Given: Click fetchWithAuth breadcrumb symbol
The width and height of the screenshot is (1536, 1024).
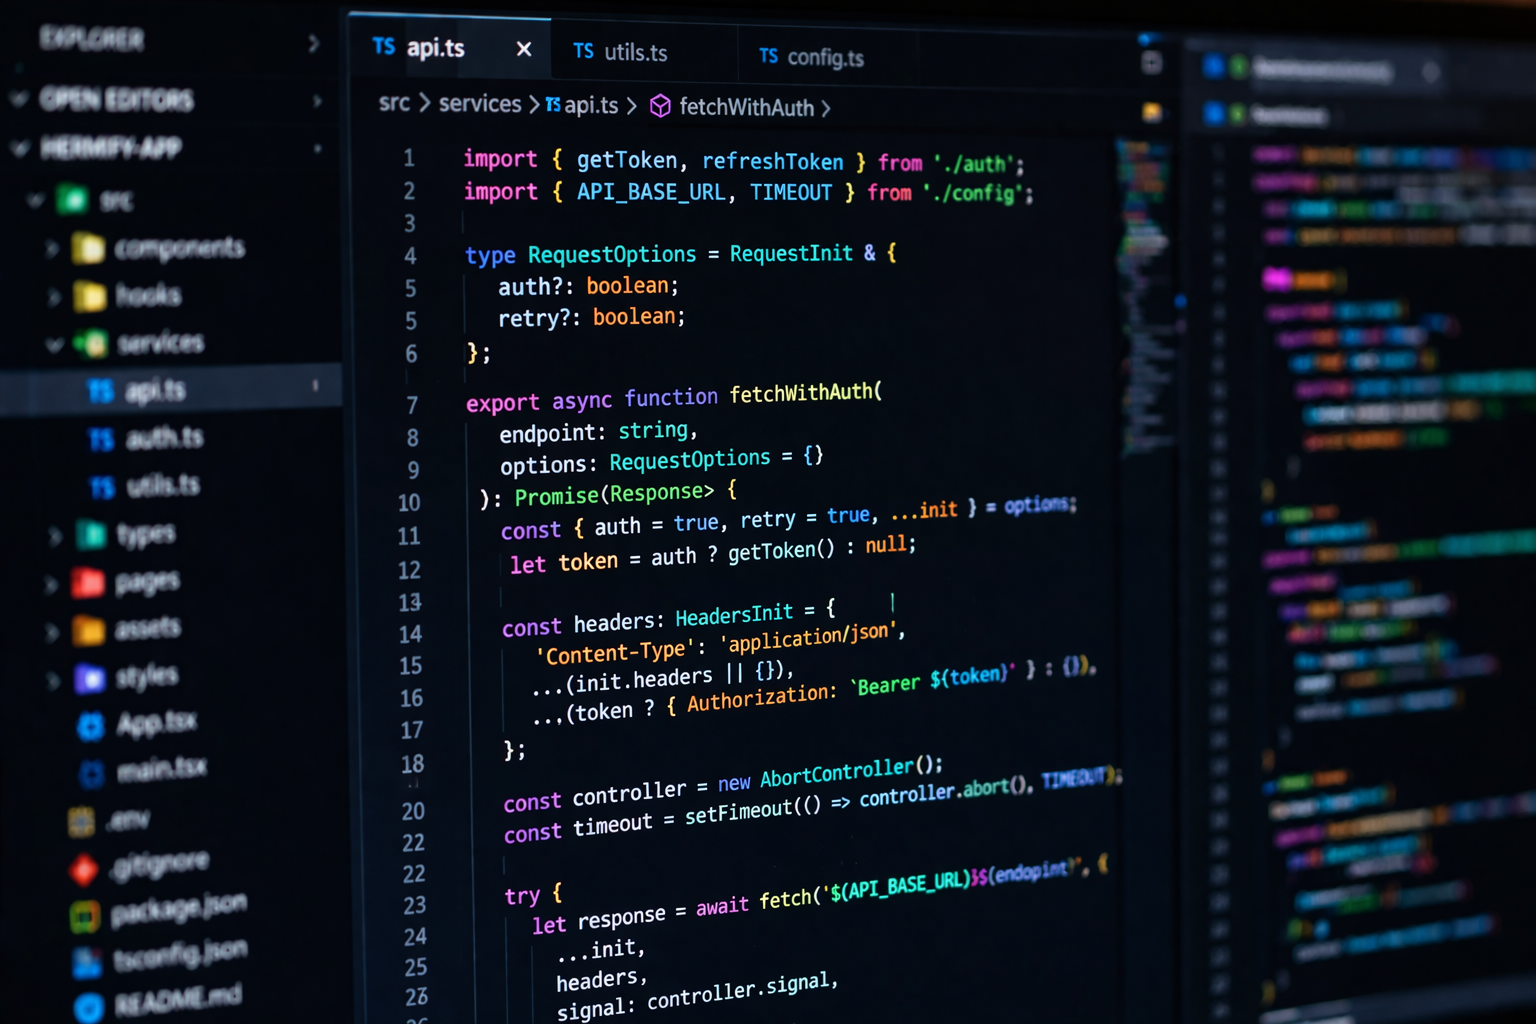Looking at the screenshot, I should point(746,107).
